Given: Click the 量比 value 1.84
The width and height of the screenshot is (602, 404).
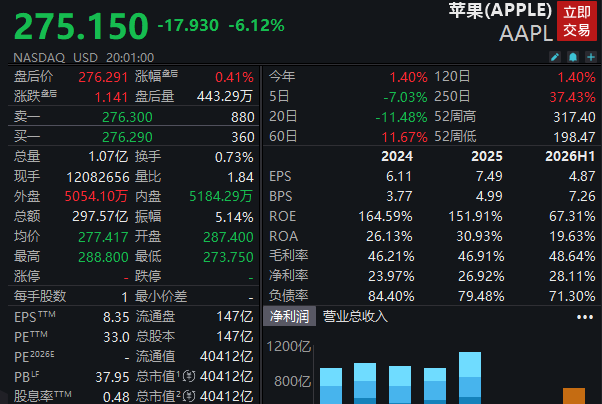Looking at the screenshot, I should [240, 177].
